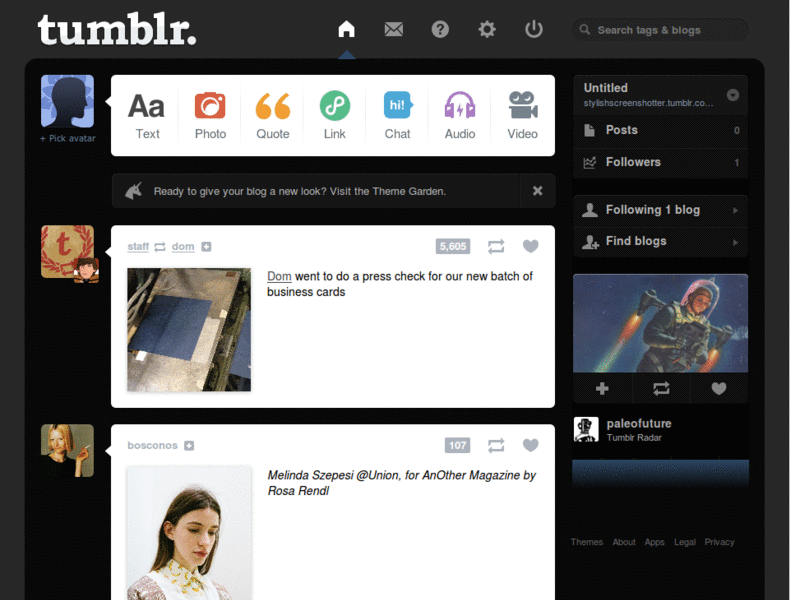Open the Messages envelope icon
The width and height of the screenshot is (800, 600).
tap(393, 29)
